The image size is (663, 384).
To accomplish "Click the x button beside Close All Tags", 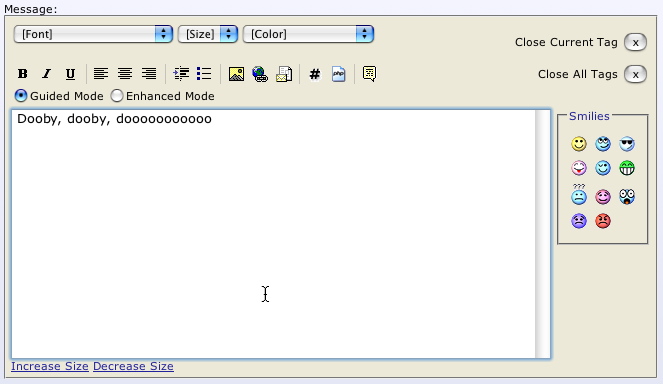I will point(635,74).
